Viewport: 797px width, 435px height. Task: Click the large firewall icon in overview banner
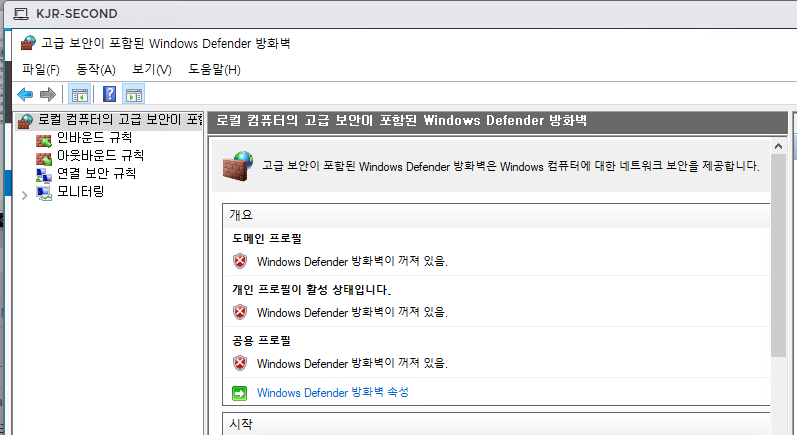click(238, 166)
